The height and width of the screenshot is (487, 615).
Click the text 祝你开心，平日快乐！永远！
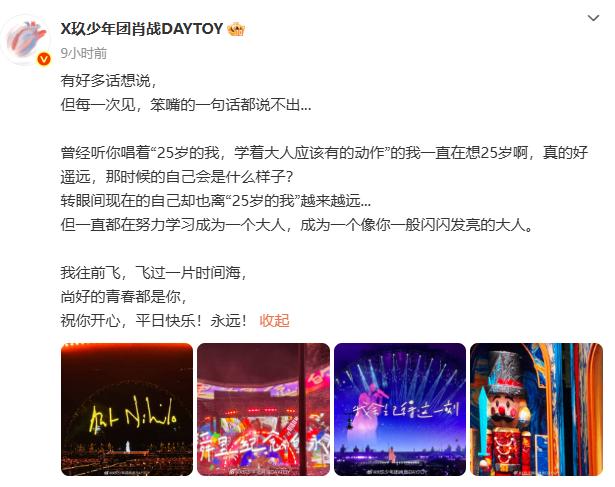click(154, 321)
